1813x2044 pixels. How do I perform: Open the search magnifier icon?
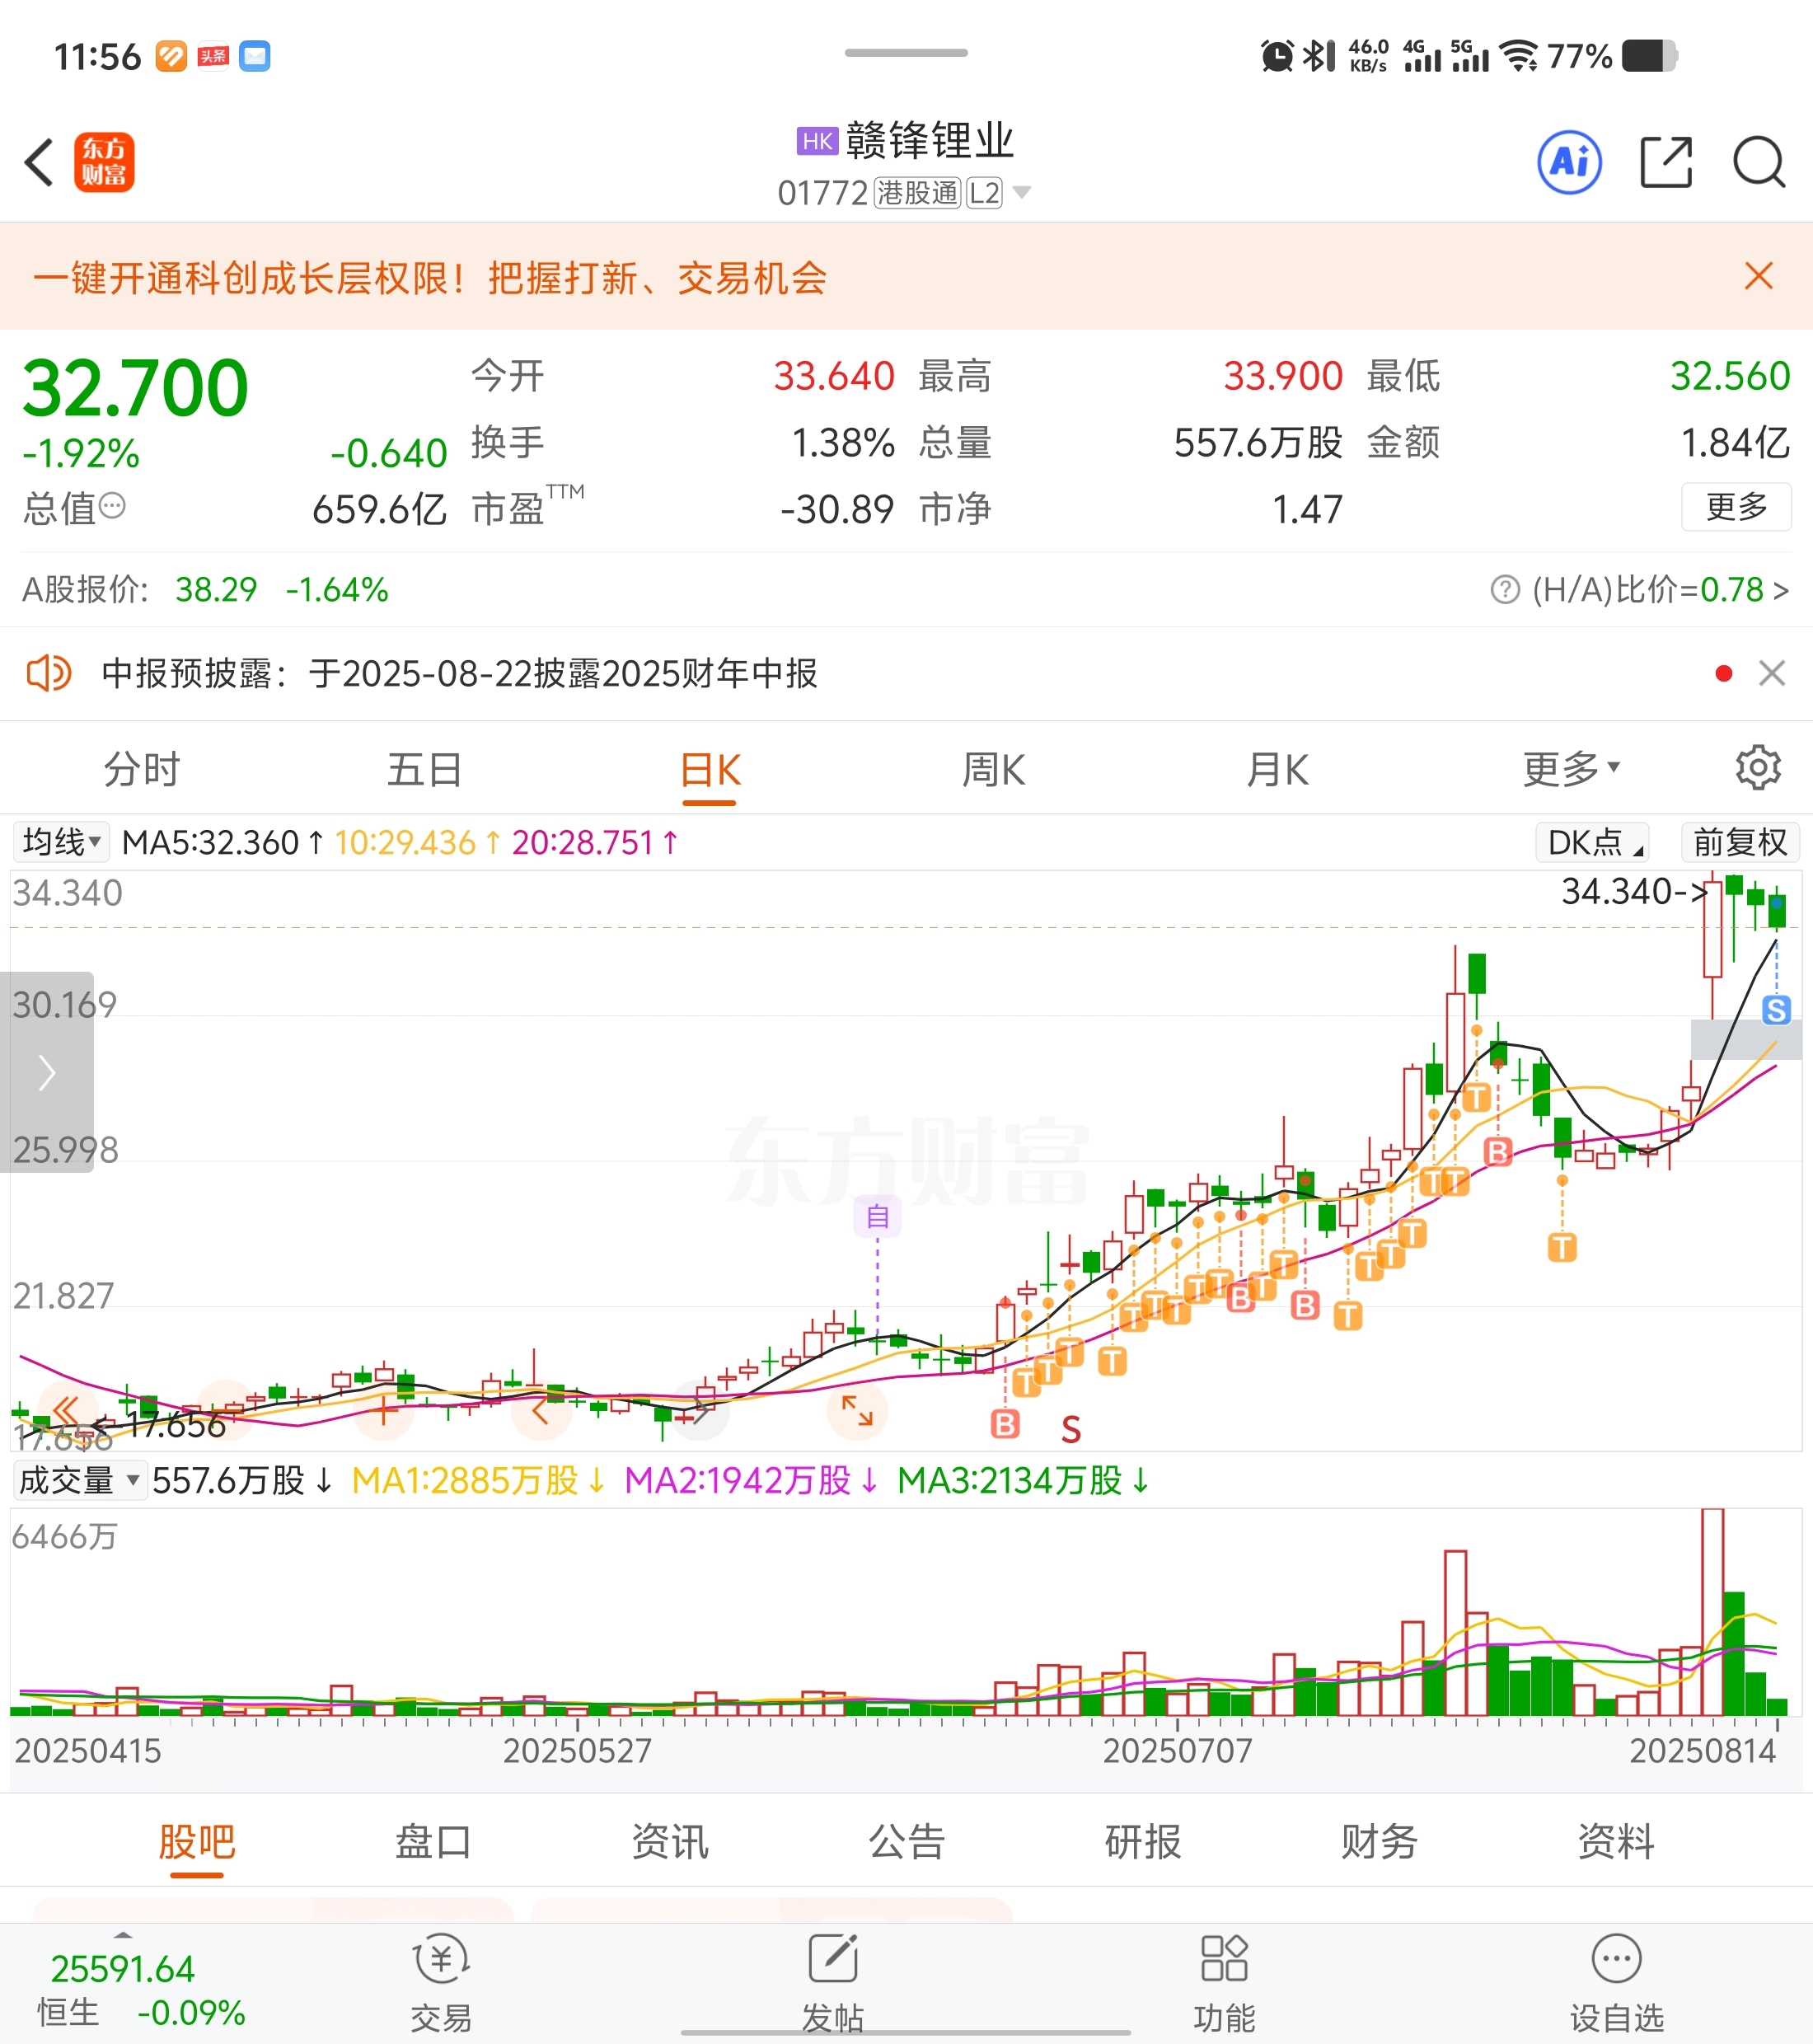click(x=1759, y=162)
